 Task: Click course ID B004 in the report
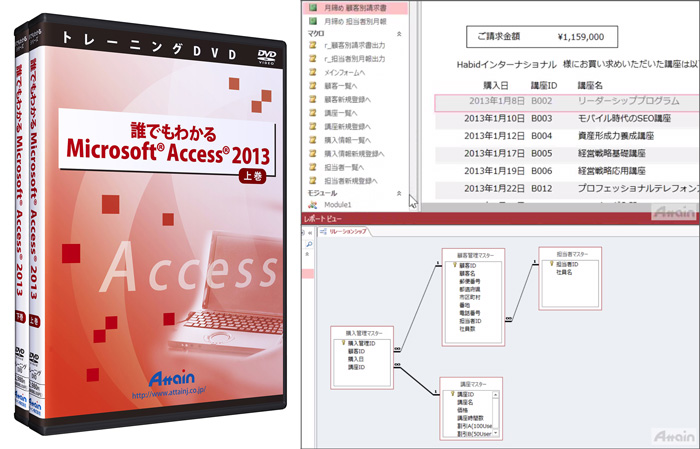coord(542,136)
